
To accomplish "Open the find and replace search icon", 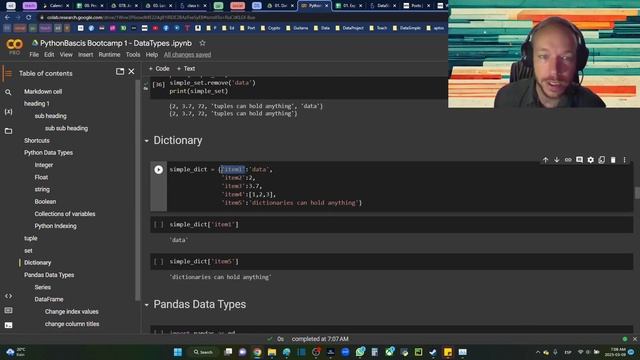I will pos(8,92).
